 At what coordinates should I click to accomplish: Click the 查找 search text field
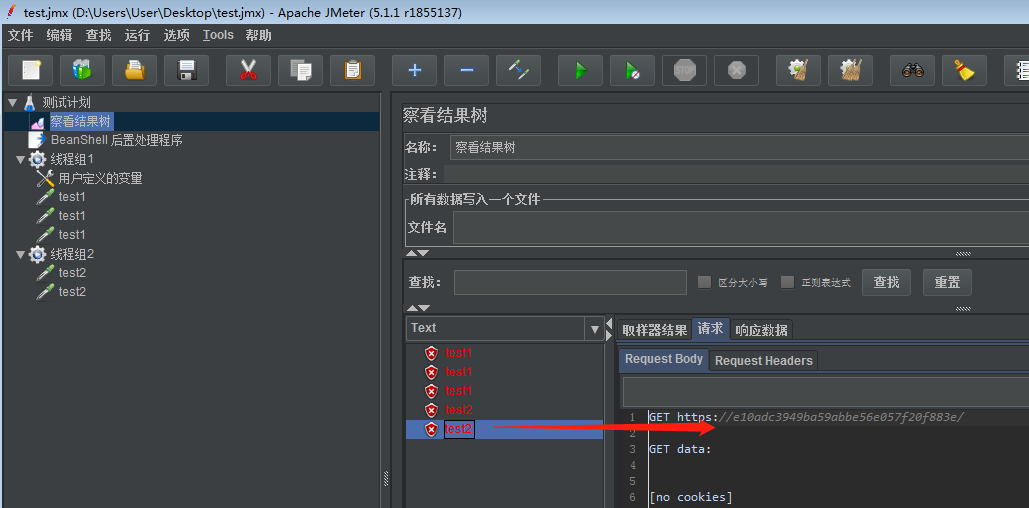(570, 282)
